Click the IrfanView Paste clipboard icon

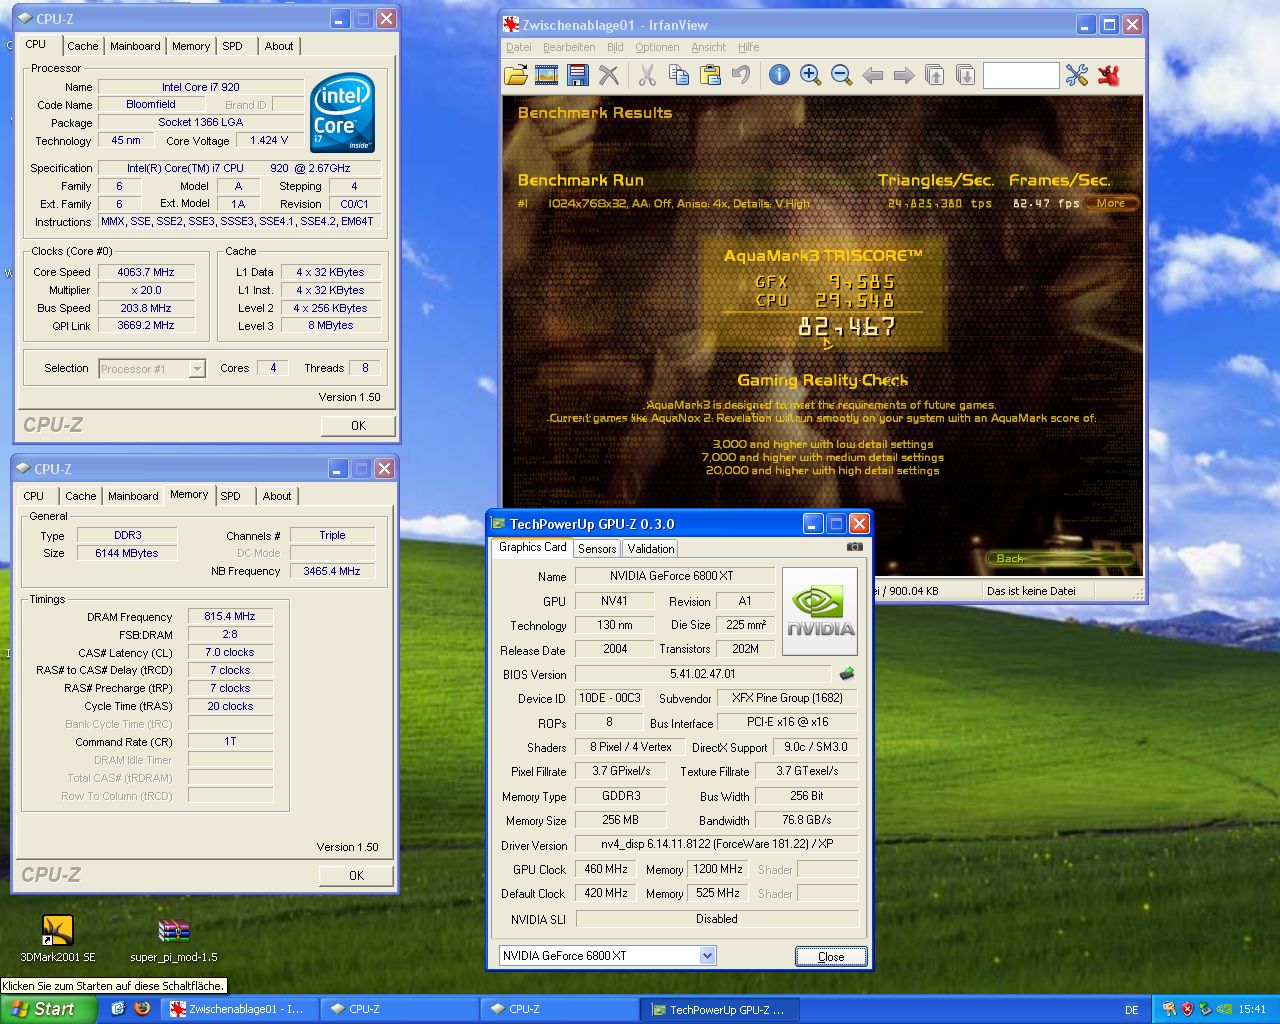[710, 75]
